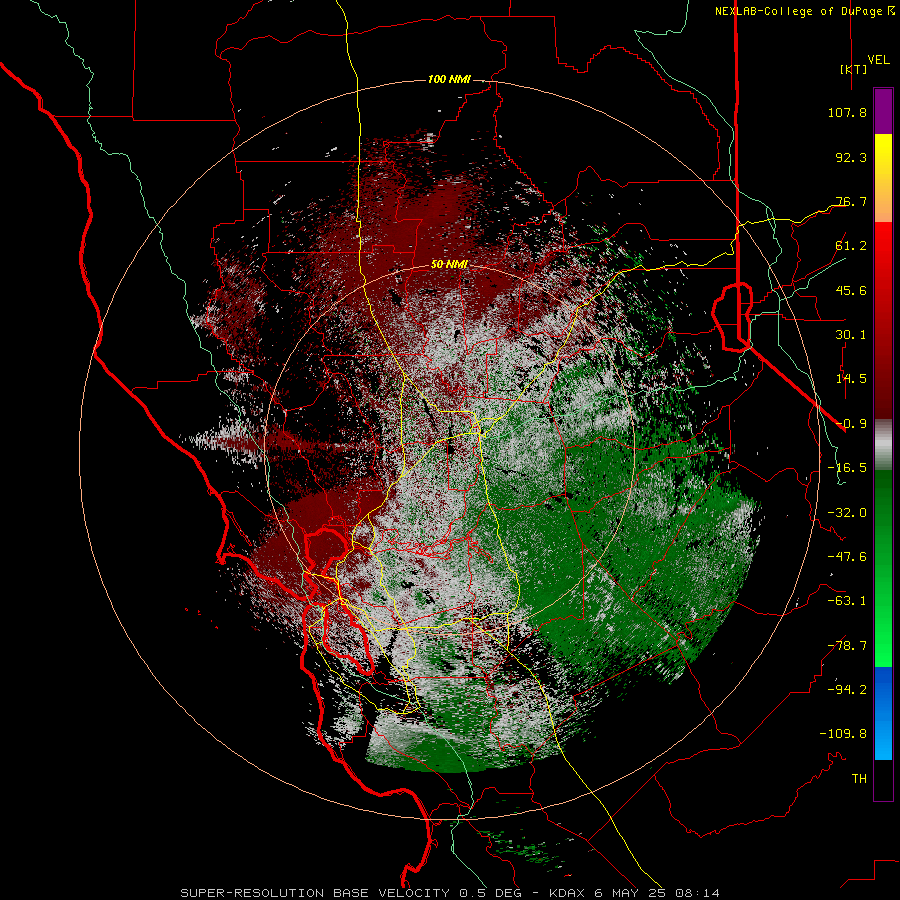This screenshot has height=900, width=900.
Task: Select the -63.1 velocity scale value
Action: click(x=847, y=601)
